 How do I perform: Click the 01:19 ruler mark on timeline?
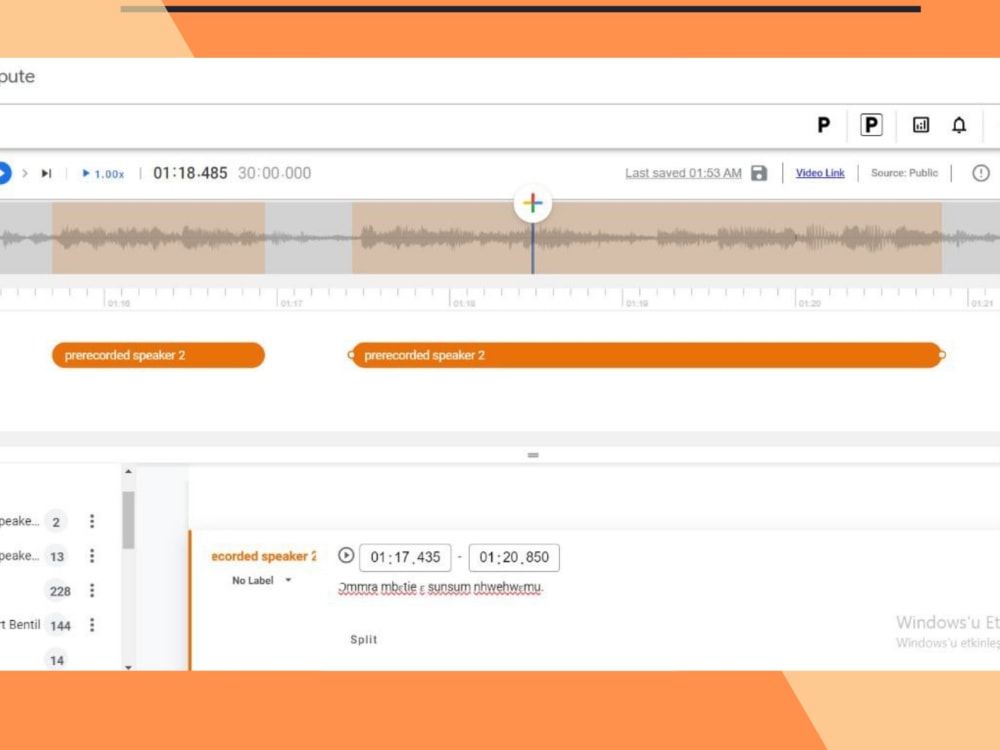(636, 303)
